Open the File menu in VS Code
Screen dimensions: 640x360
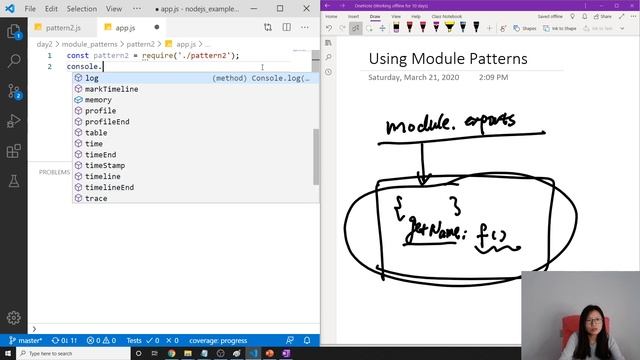[x=30, y=9]
